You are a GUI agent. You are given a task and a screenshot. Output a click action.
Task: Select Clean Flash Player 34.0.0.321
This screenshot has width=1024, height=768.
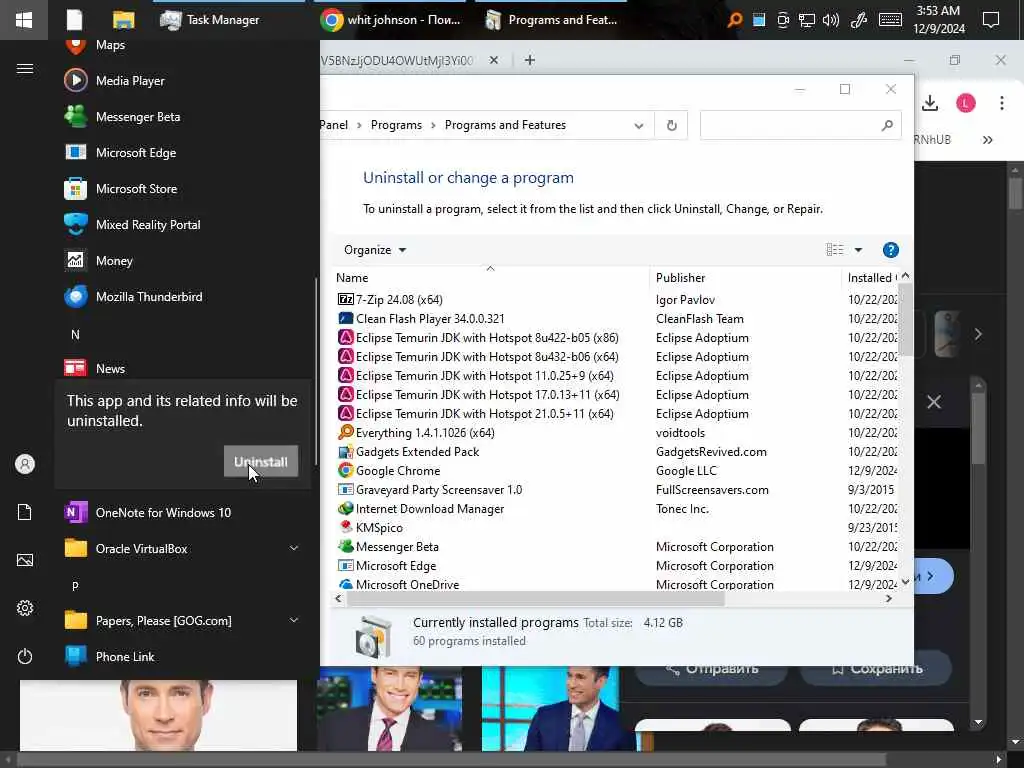[x=430, y=319]
